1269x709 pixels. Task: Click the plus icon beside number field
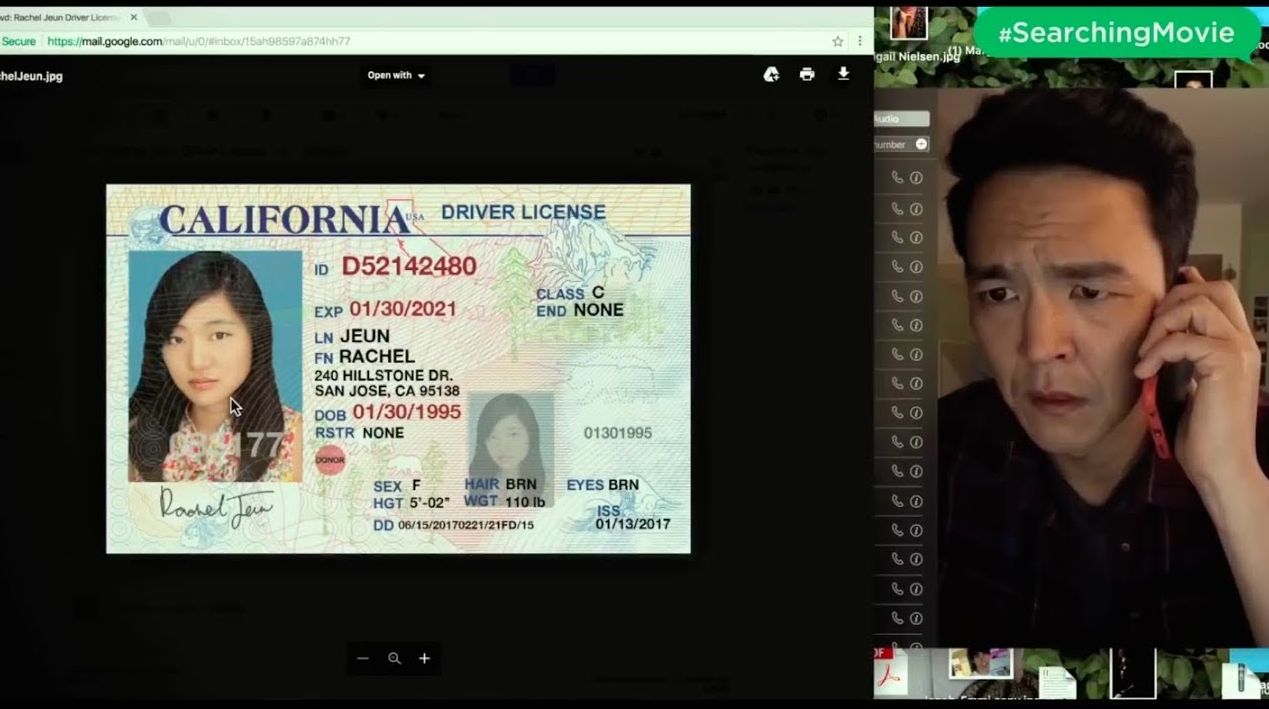click(921, 144)
